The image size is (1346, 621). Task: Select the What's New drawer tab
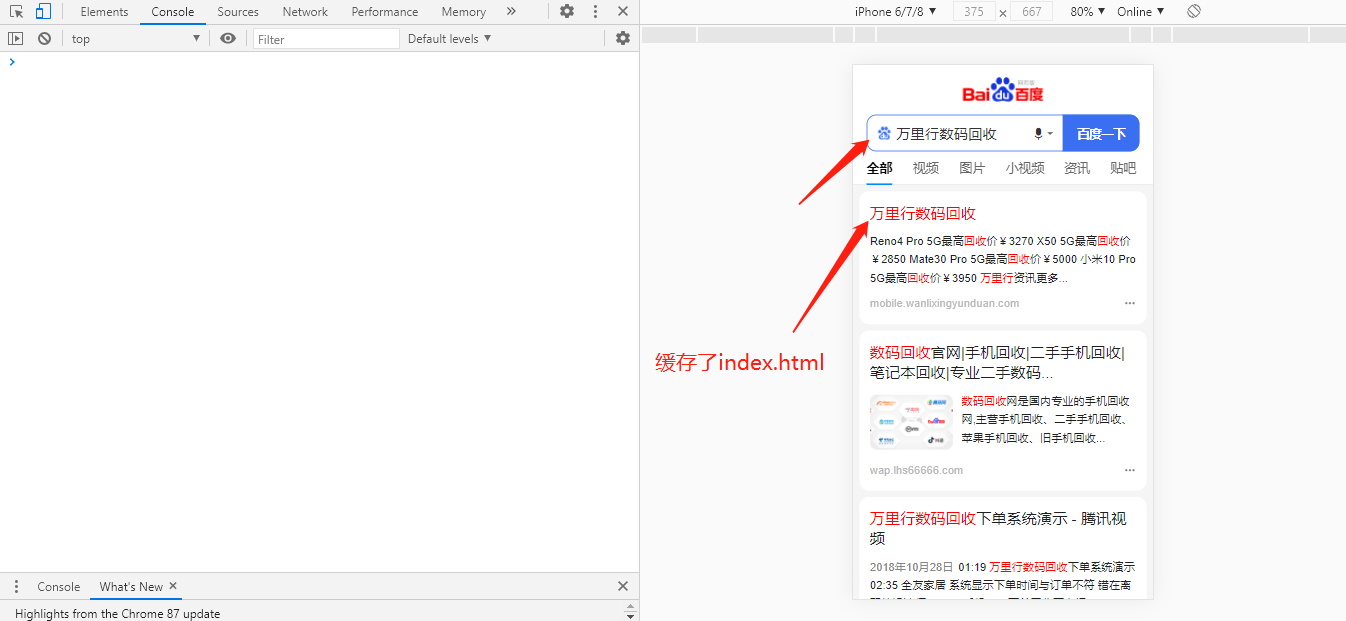pyautogui.click(x=131, y=587)
